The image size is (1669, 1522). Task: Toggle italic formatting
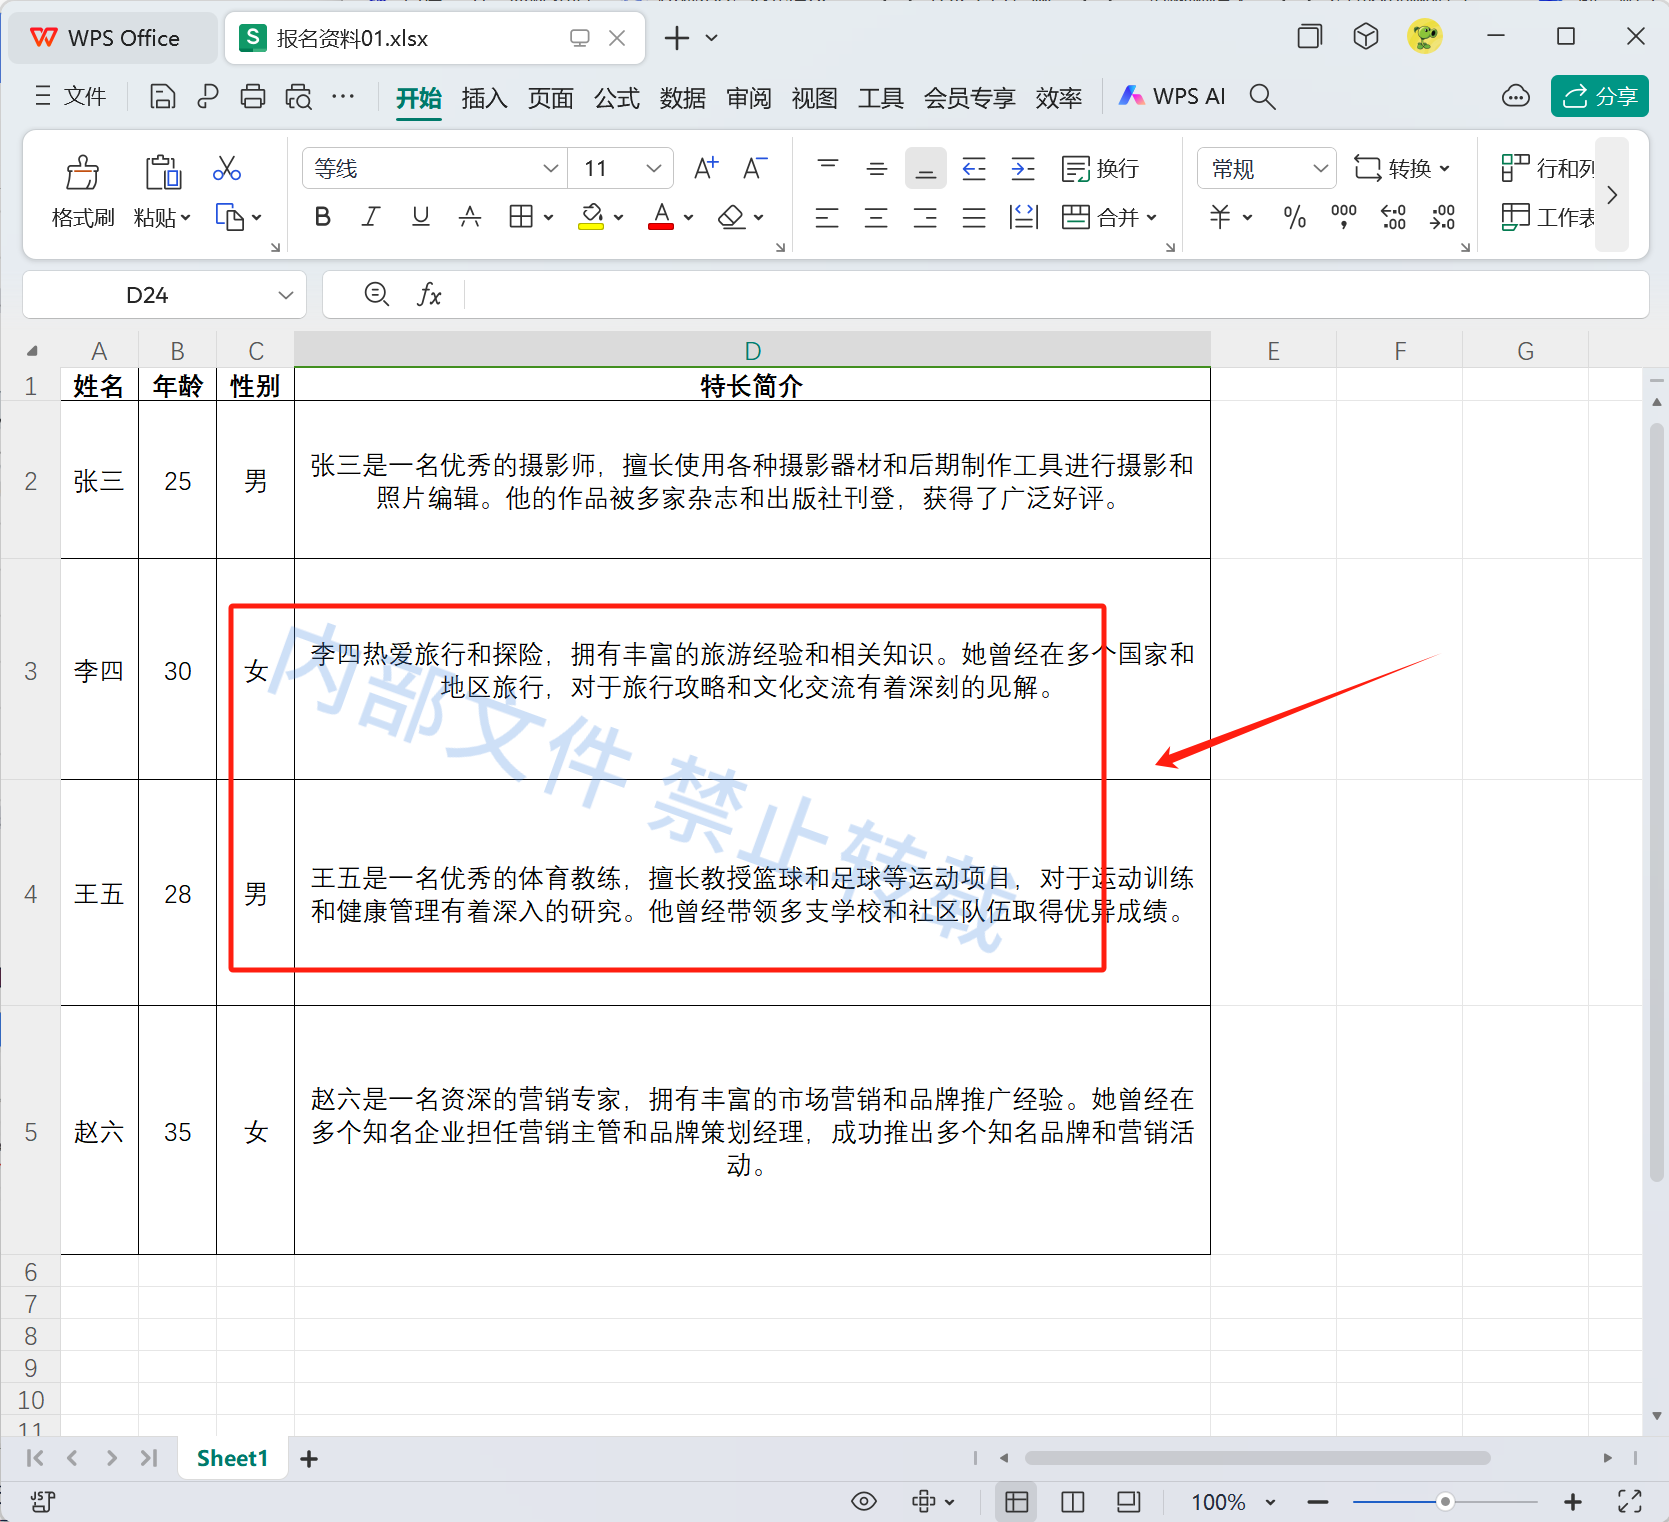[x=370, y=216]
